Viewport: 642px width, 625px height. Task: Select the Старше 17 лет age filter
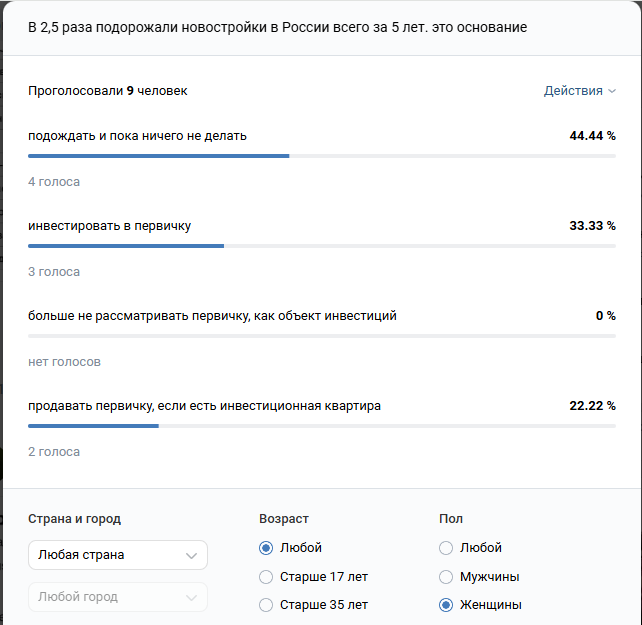(x=266, y=577)
